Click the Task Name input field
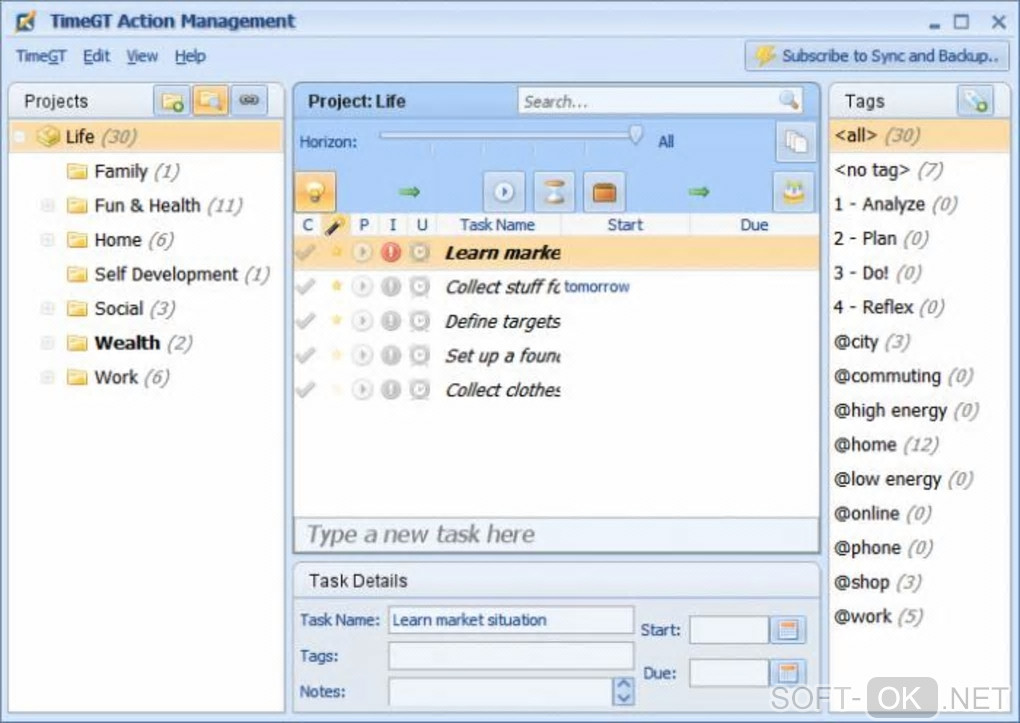The height and width of the screenshot is (723, 1020). tap(511, 620)
